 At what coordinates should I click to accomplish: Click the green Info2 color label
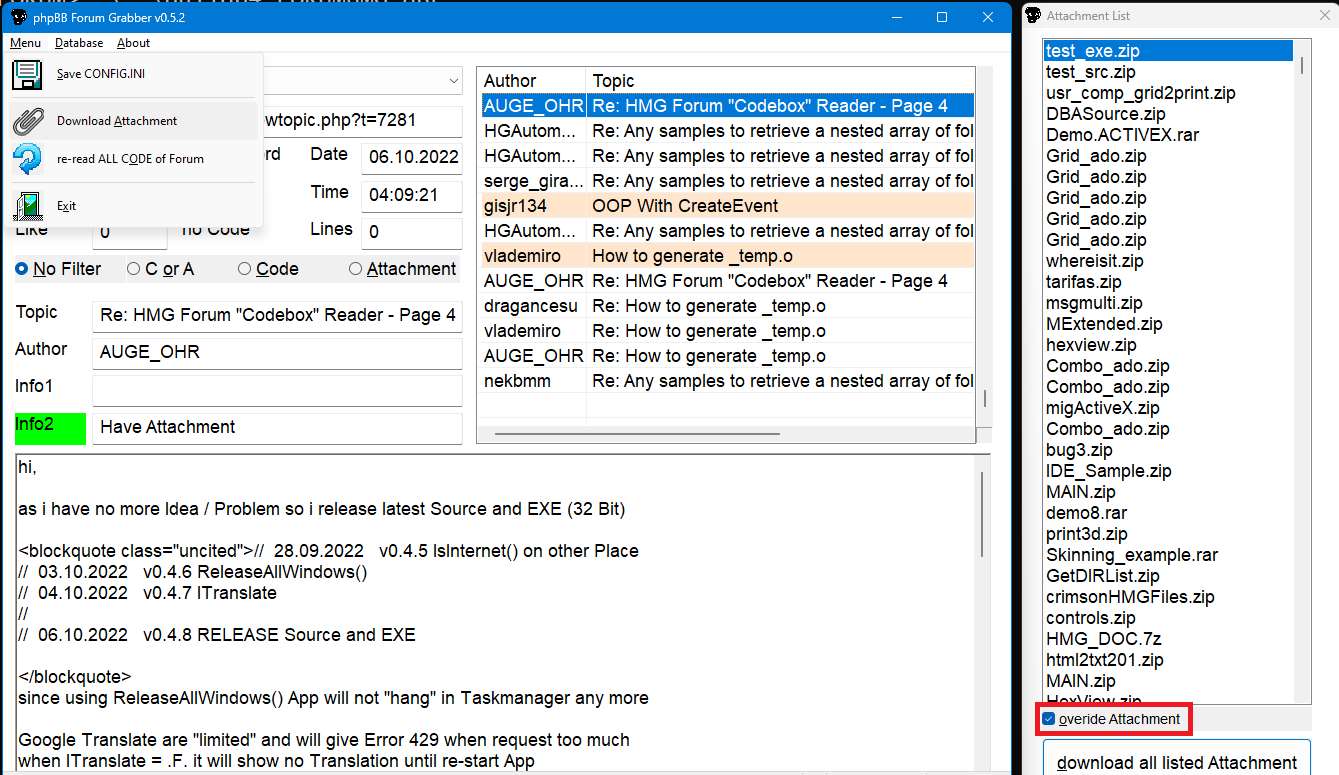pyautogui.click(x=50, y=428)
